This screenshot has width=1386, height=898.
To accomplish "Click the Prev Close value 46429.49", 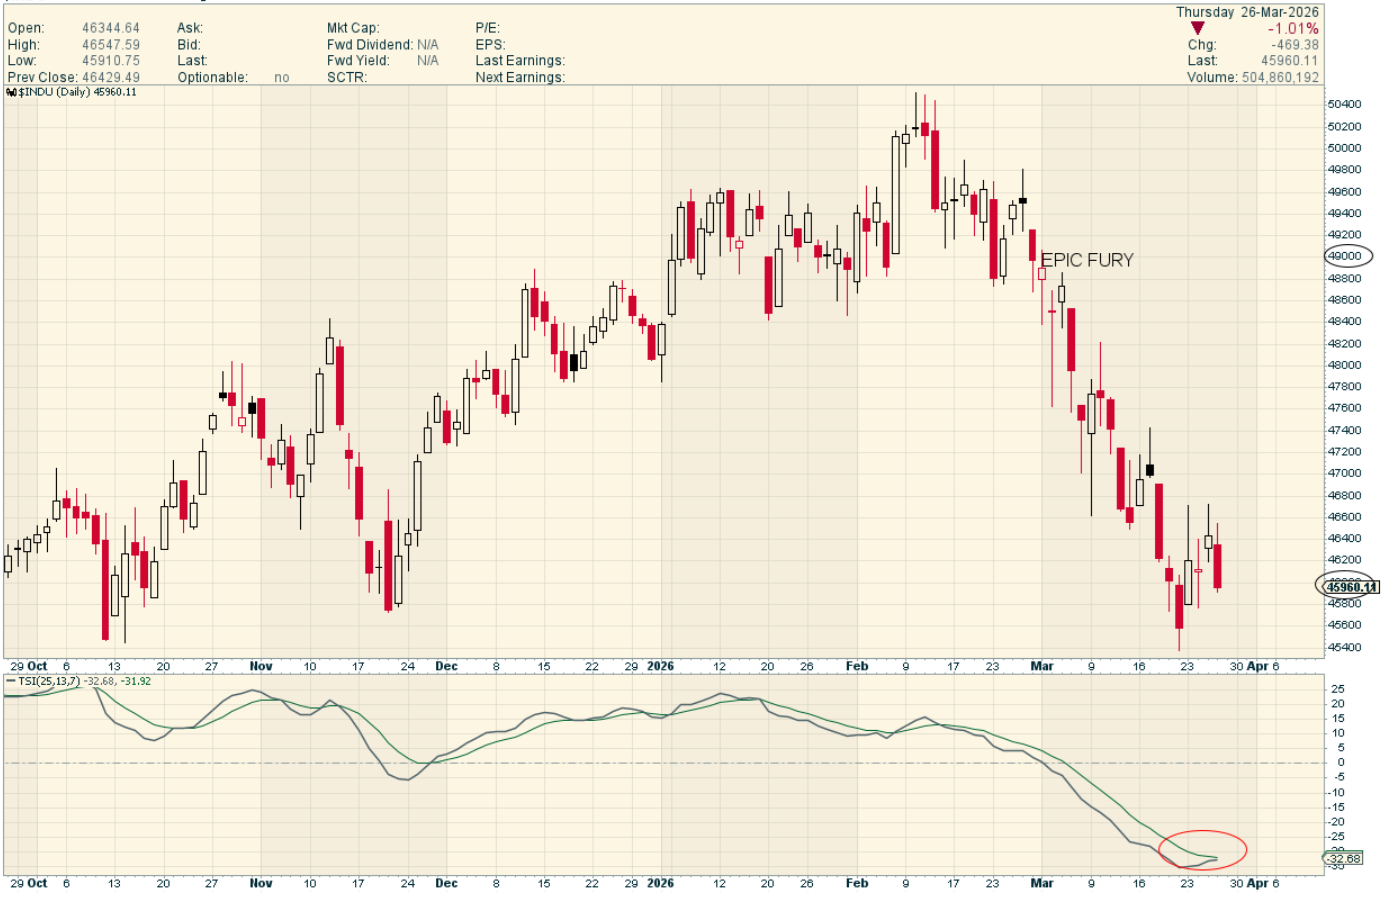I will pyautogui.click(x=110, y=77).
